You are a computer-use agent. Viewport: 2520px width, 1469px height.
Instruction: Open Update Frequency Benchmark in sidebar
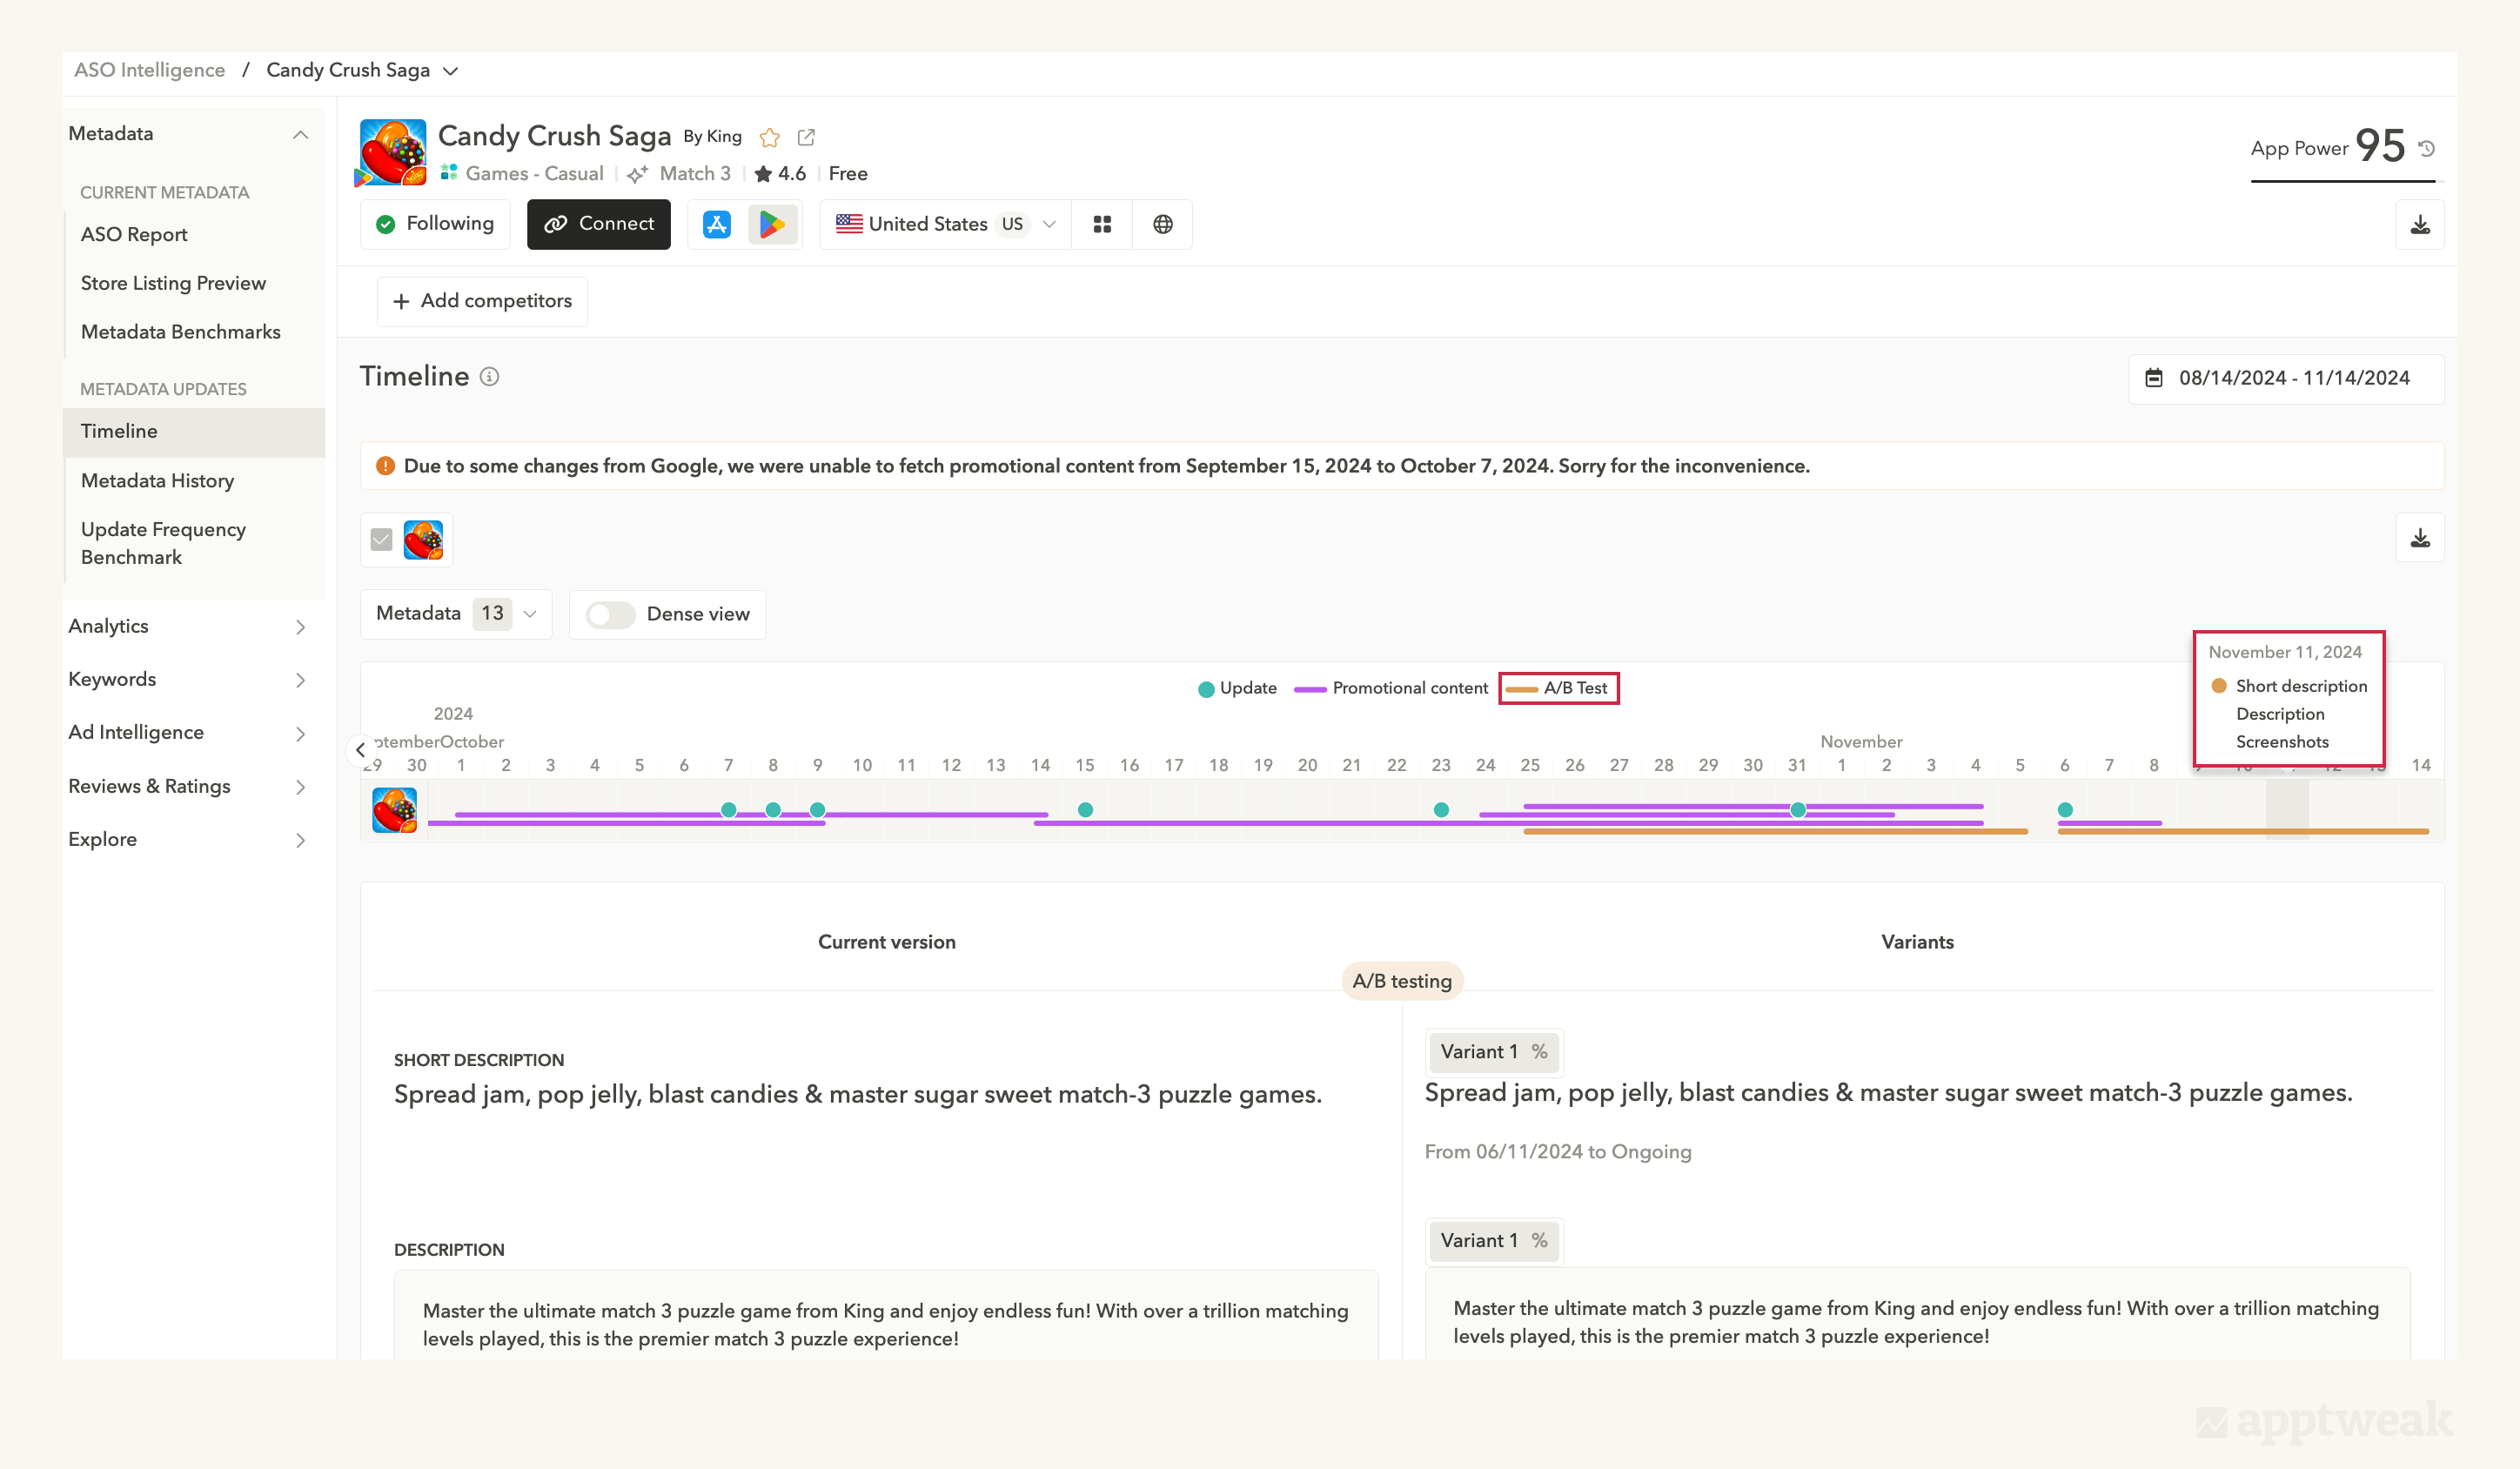[163, 543]
